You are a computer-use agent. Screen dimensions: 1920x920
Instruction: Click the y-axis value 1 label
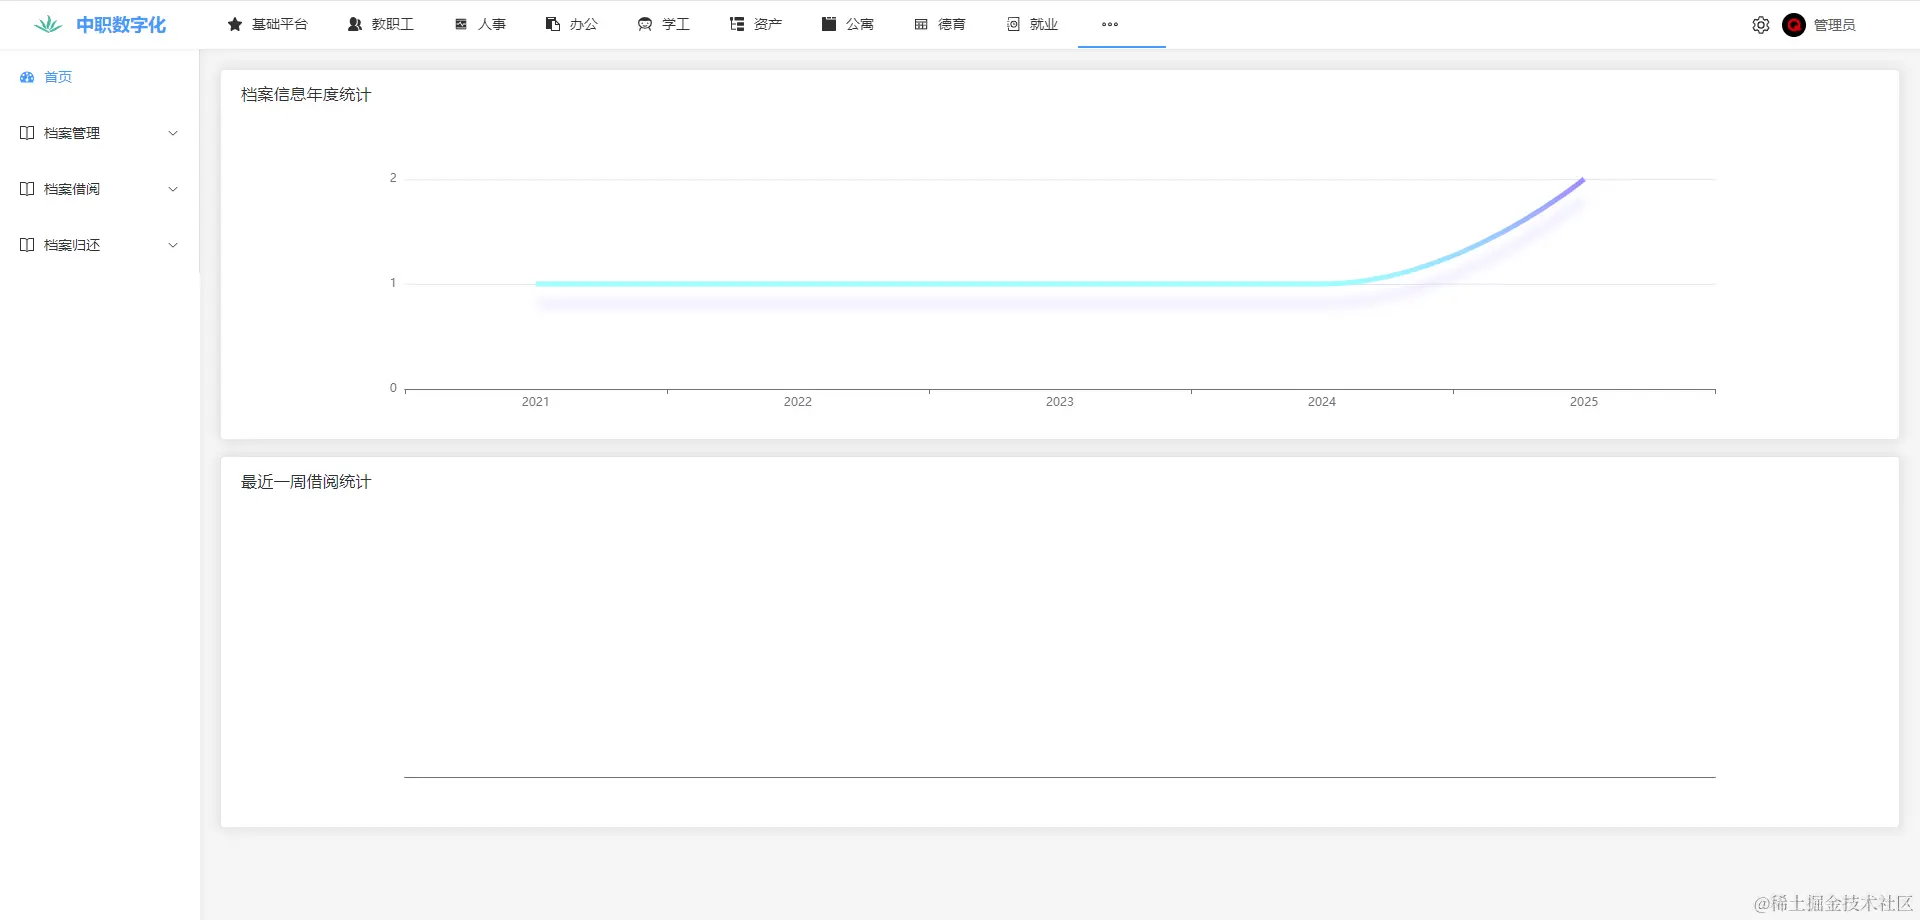[393, 283]
